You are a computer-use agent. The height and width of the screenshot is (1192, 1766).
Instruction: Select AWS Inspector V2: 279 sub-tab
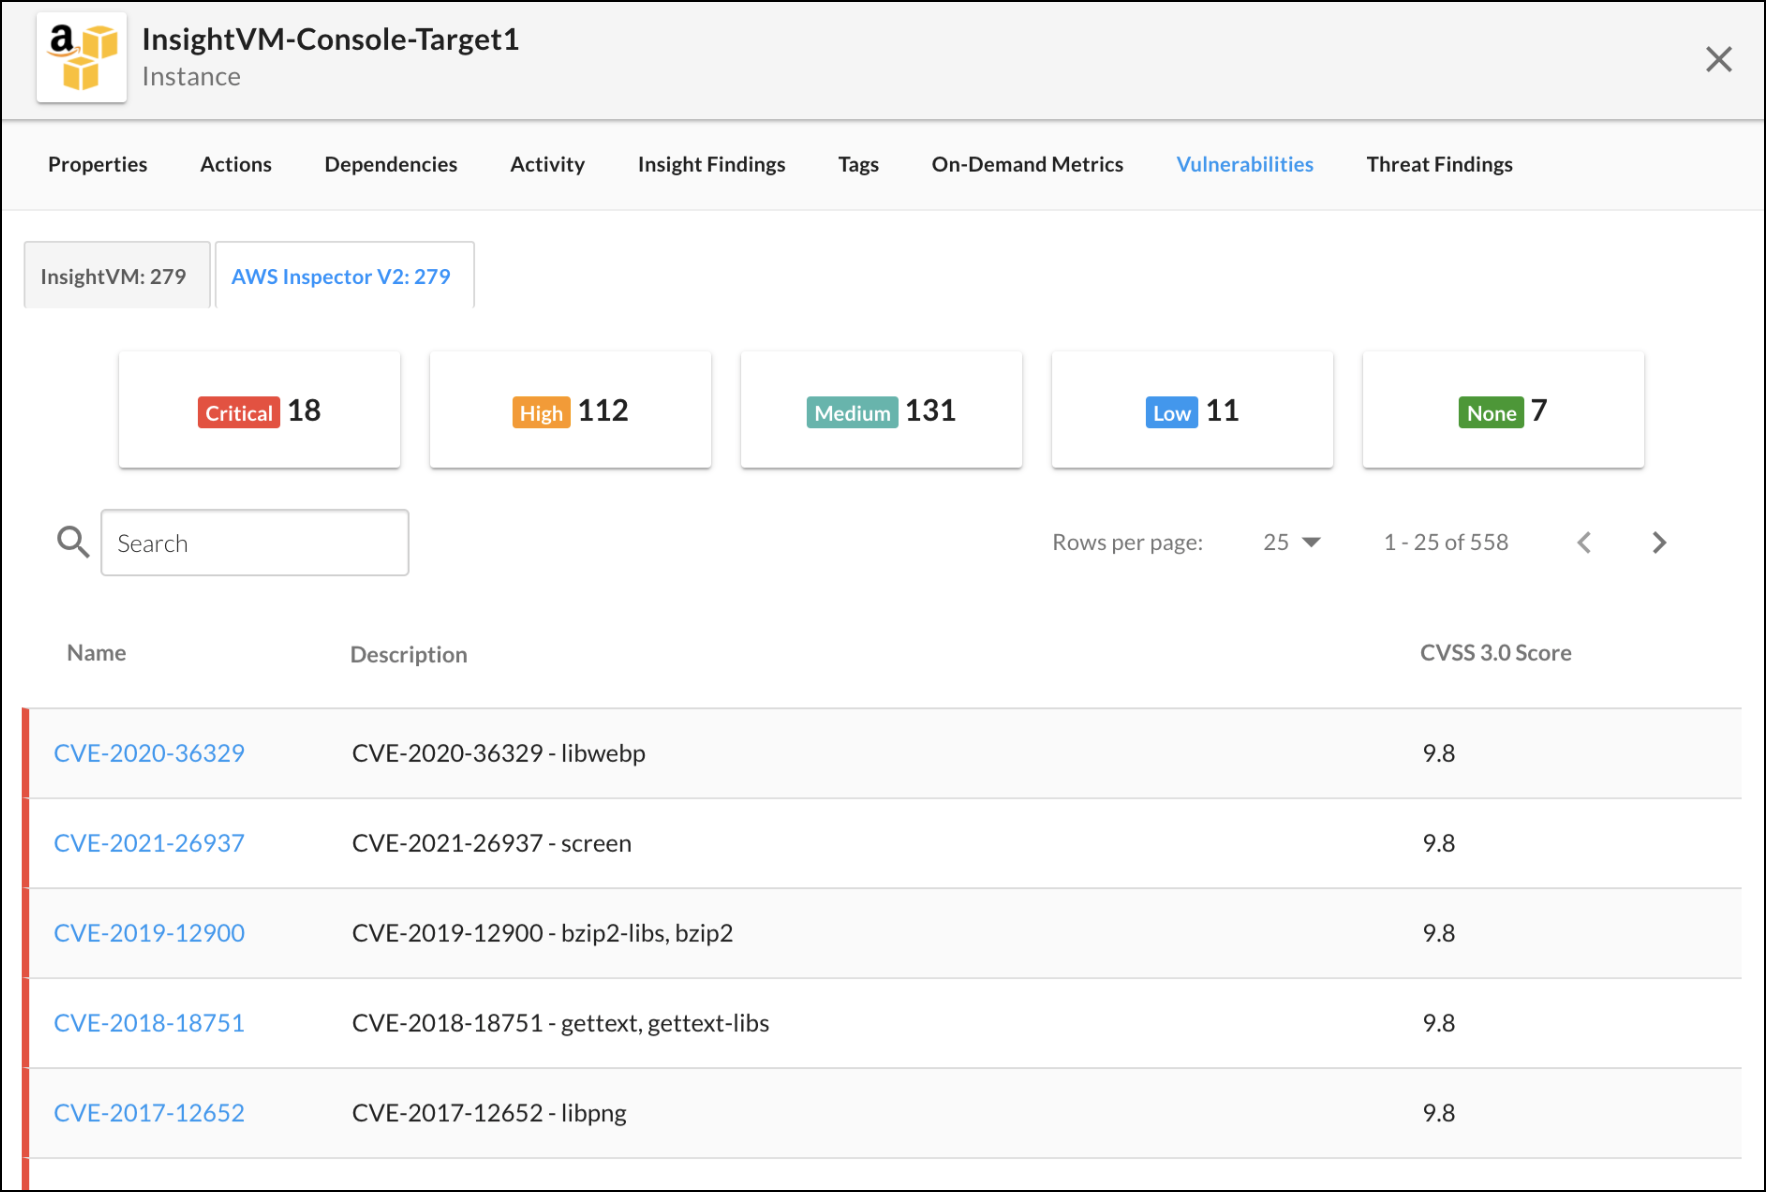coord(344,275)
